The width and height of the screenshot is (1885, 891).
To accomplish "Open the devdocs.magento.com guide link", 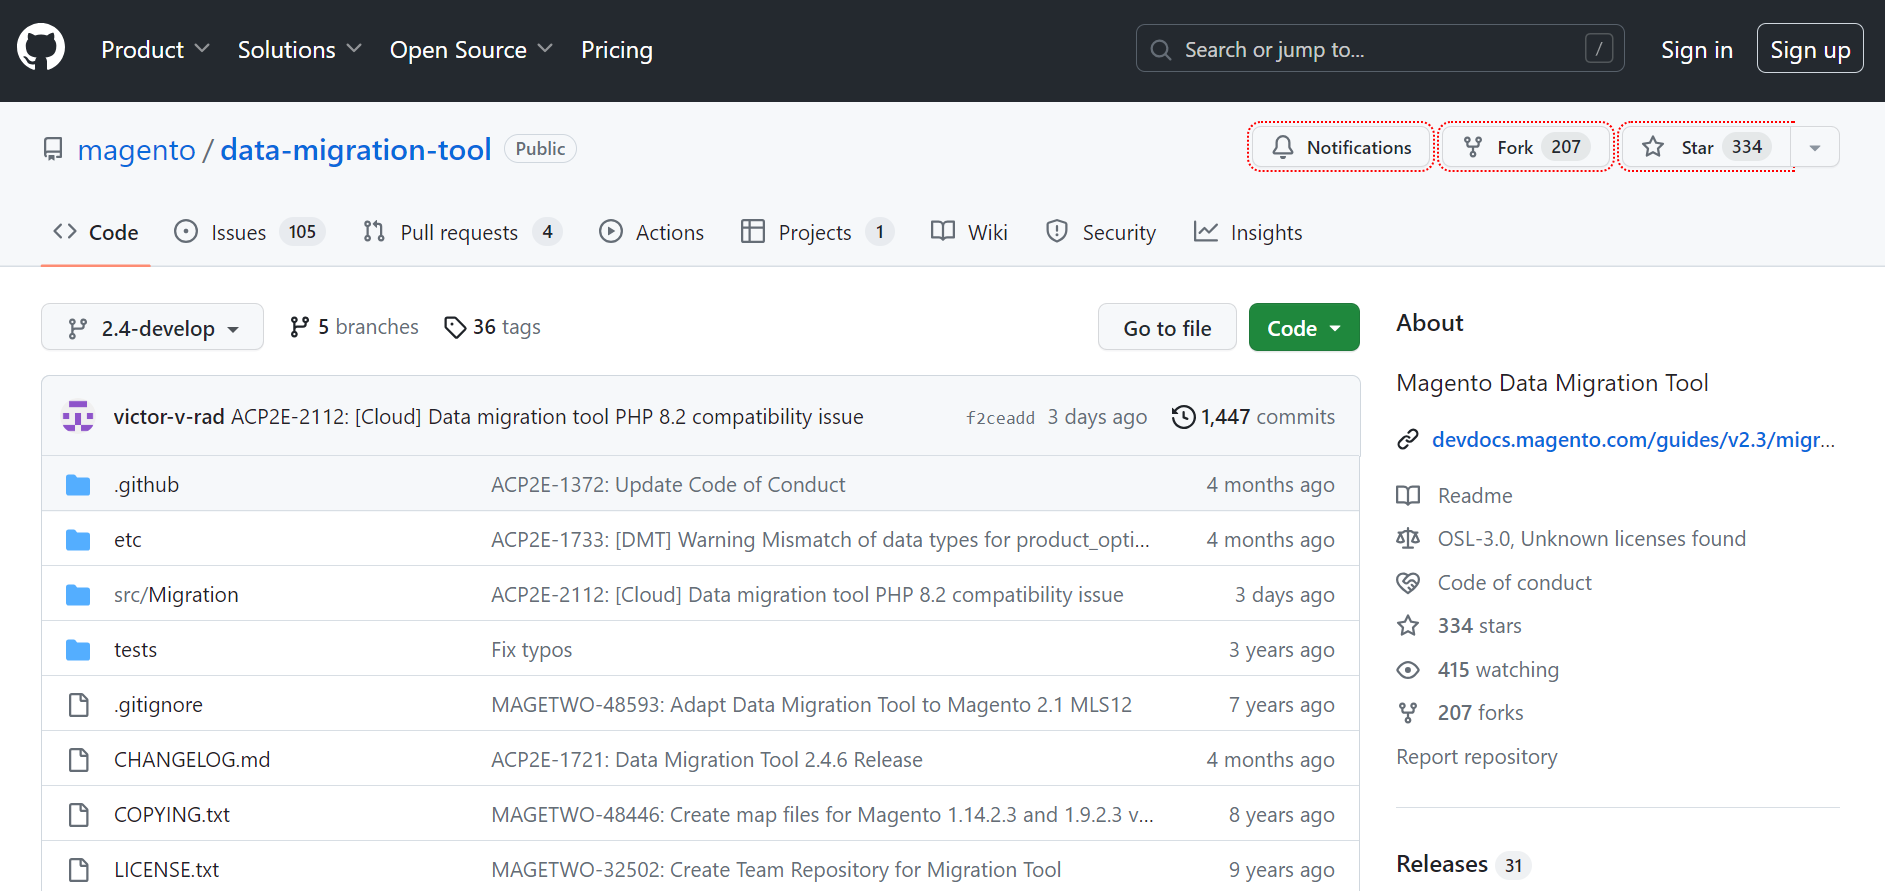I will (x=1633, y=439).
